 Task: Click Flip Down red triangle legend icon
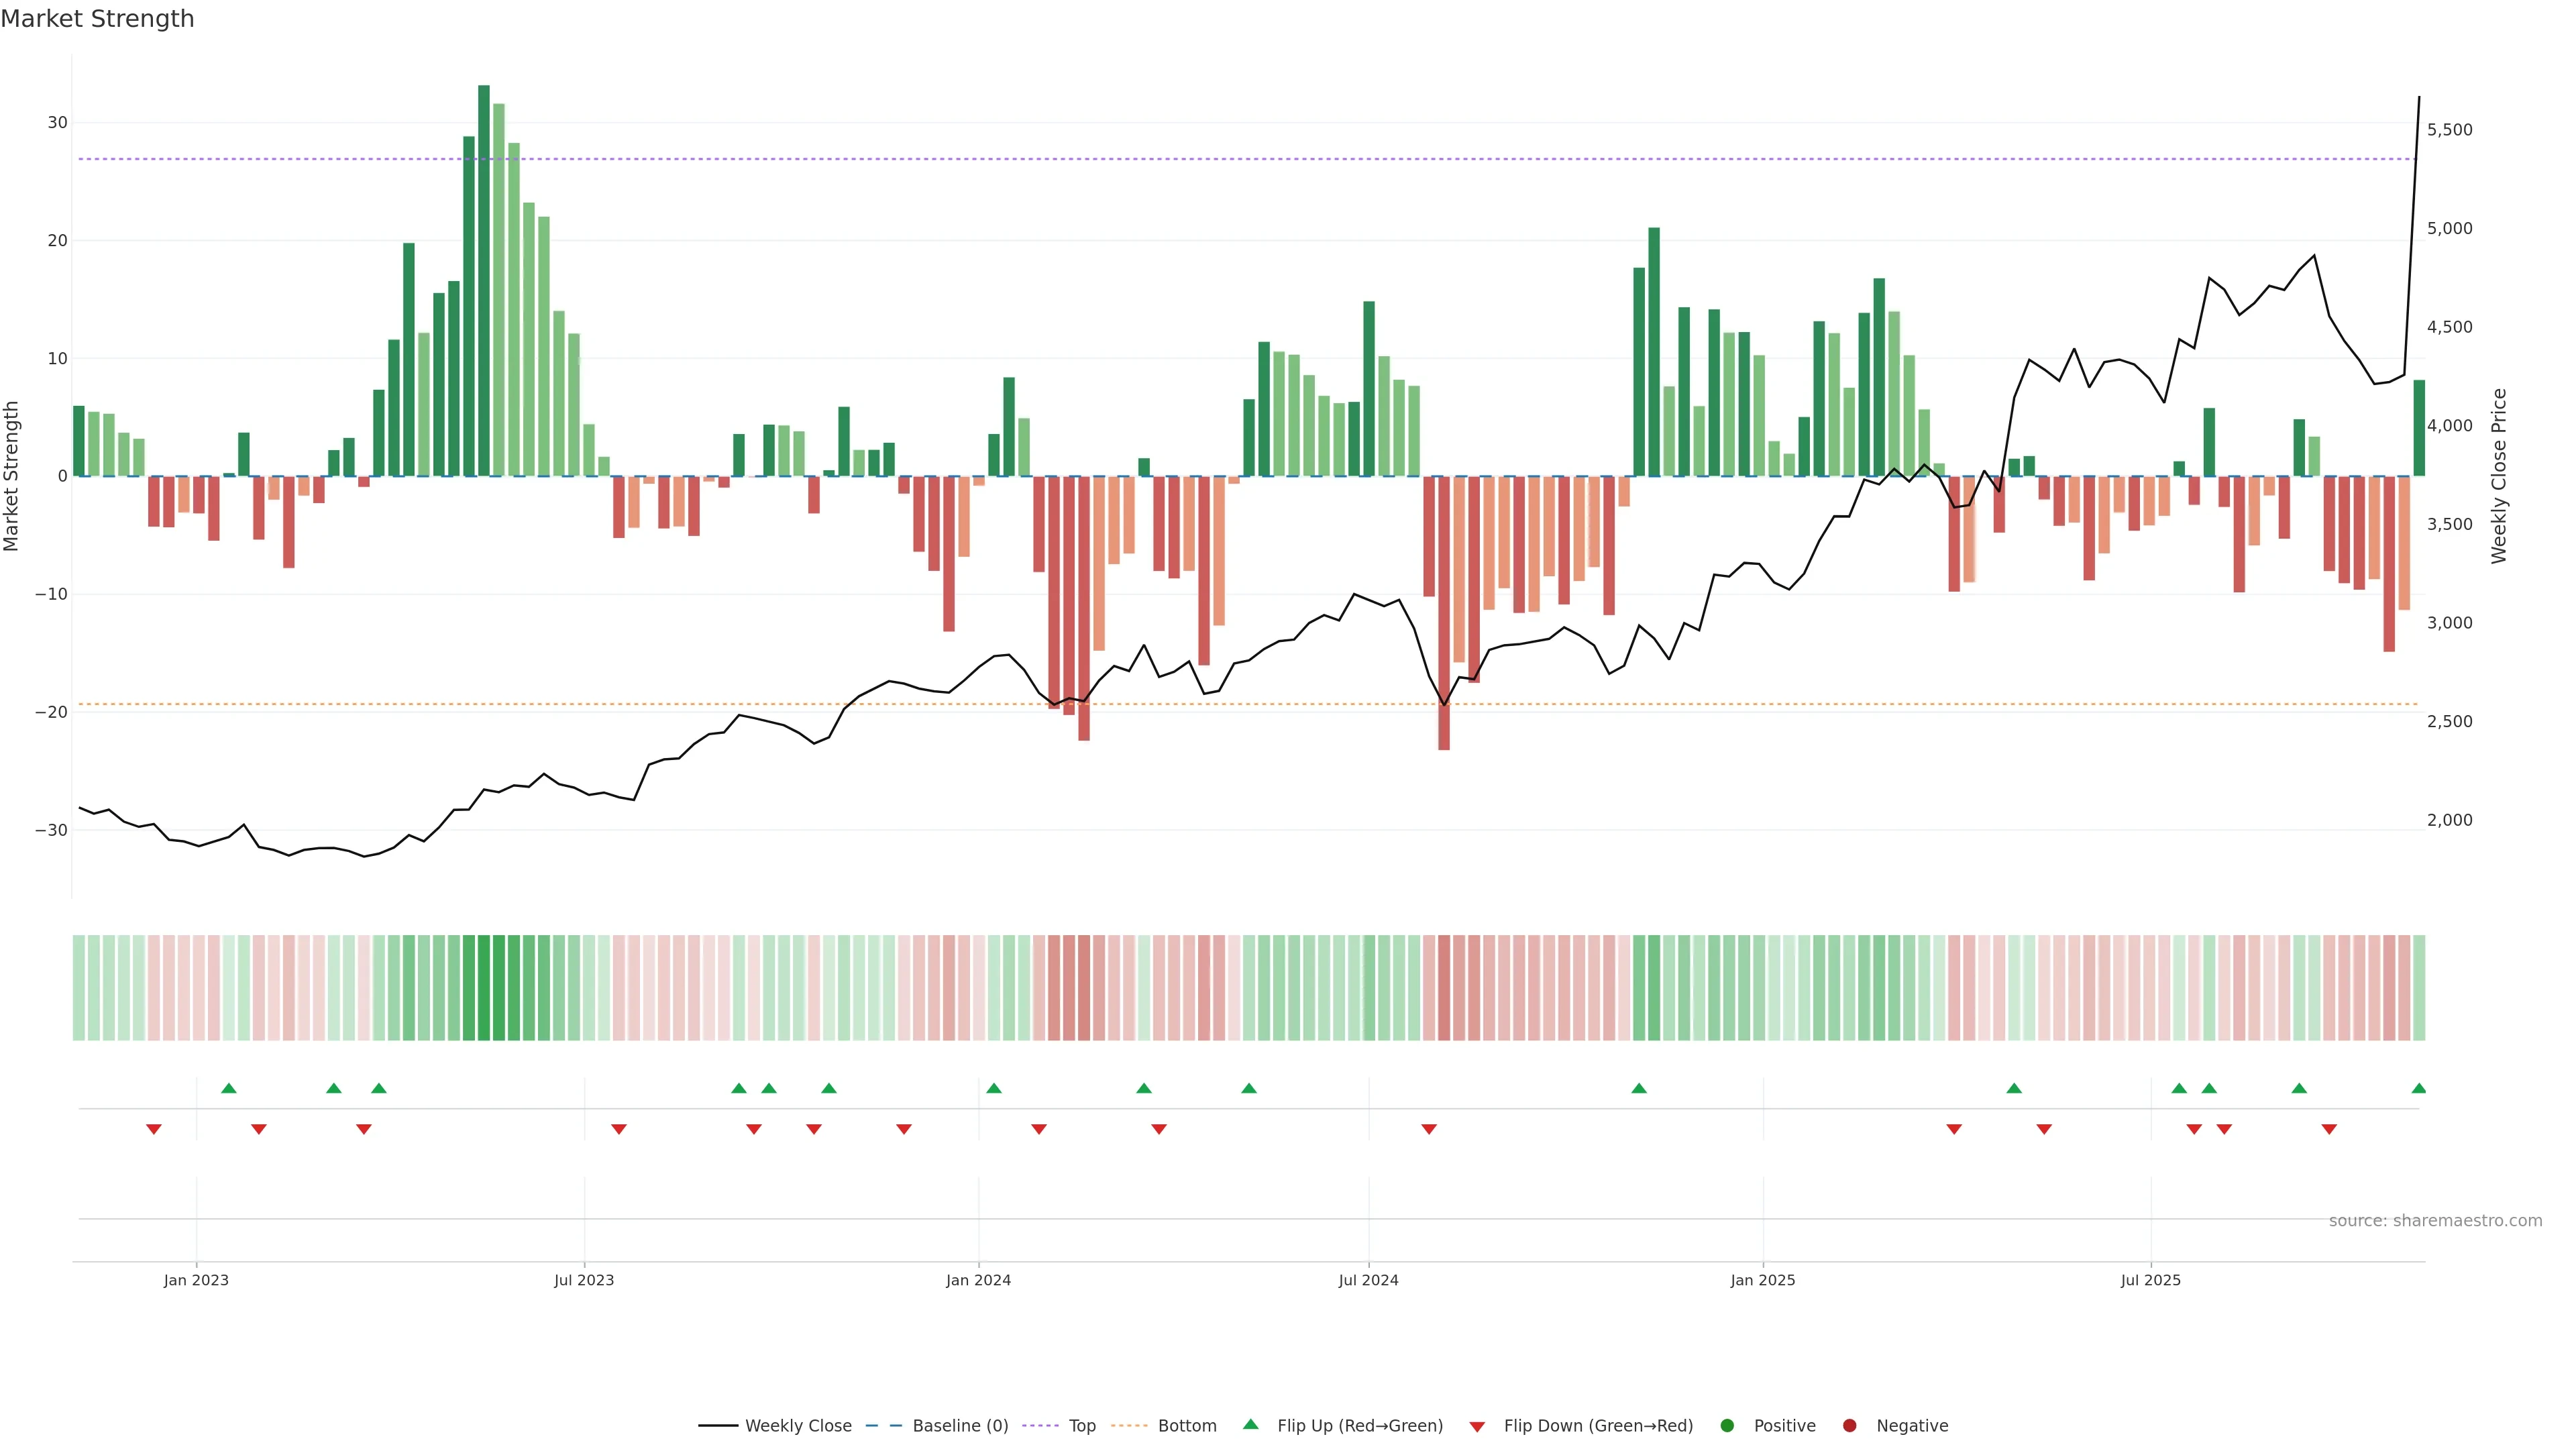pyautogui.click(x=1477, y=1426)
